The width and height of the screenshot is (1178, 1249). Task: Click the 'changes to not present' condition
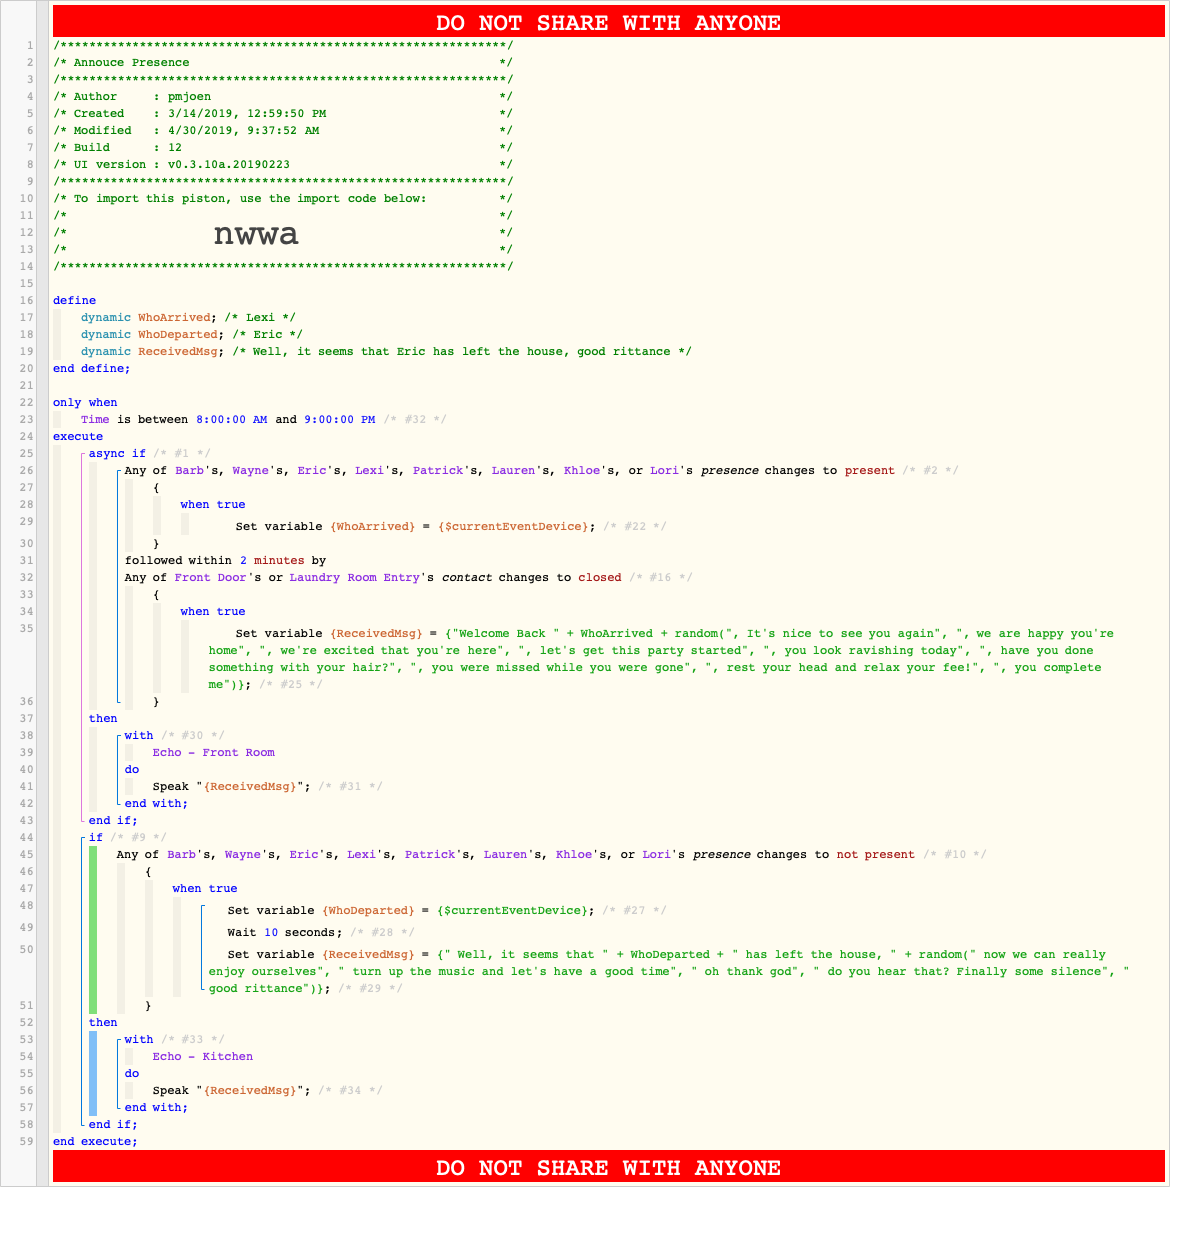(x=551, y=854)
